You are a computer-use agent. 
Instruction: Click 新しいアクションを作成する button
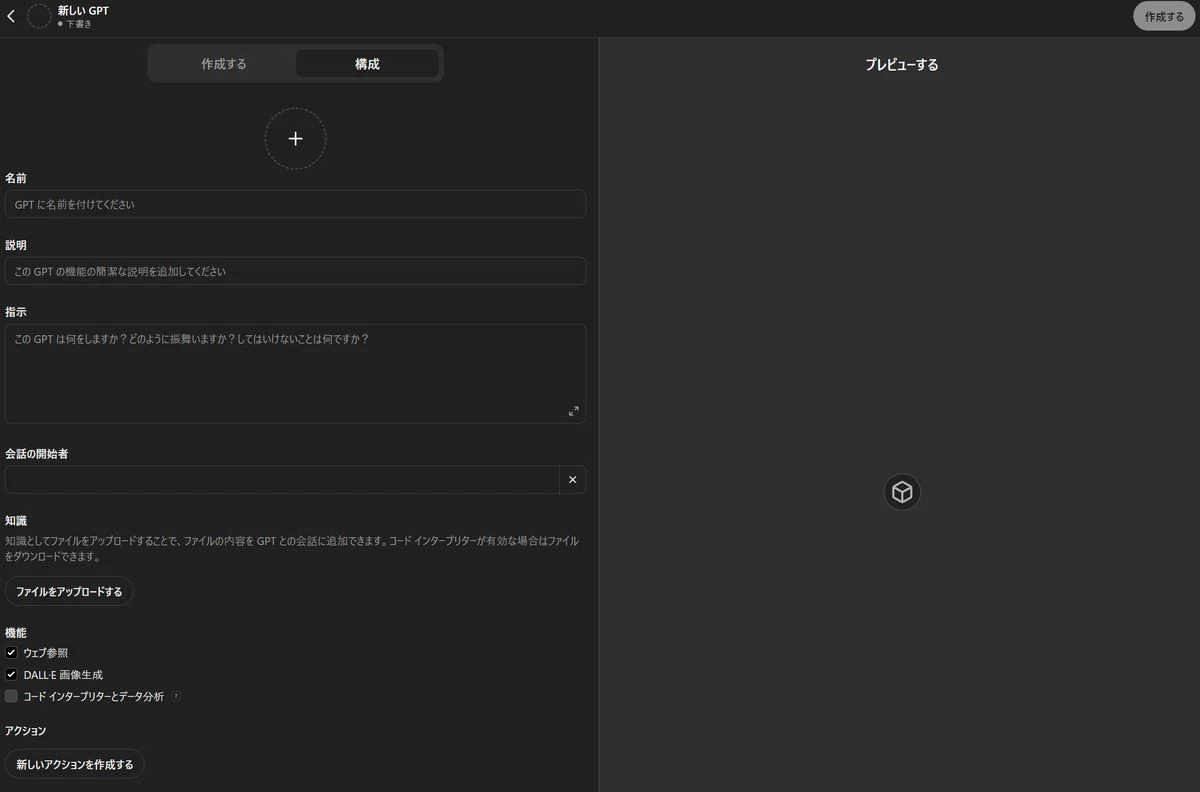pyautogui.click(x=75, y=764)
